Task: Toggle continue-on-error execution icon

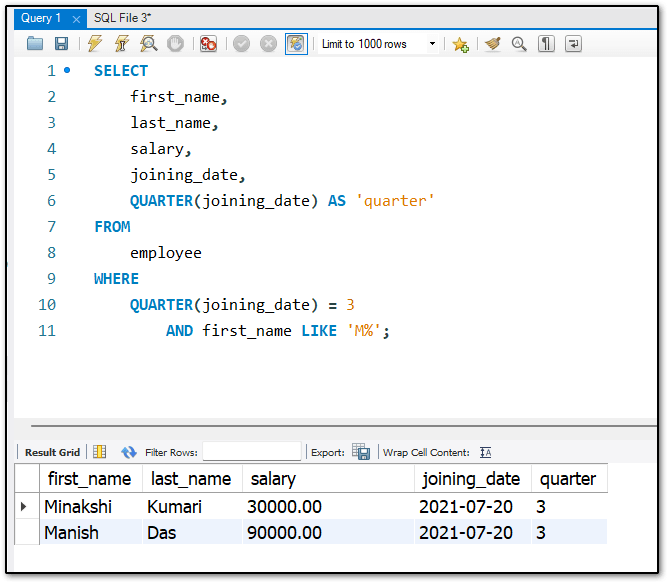Action: coord(208,43)
